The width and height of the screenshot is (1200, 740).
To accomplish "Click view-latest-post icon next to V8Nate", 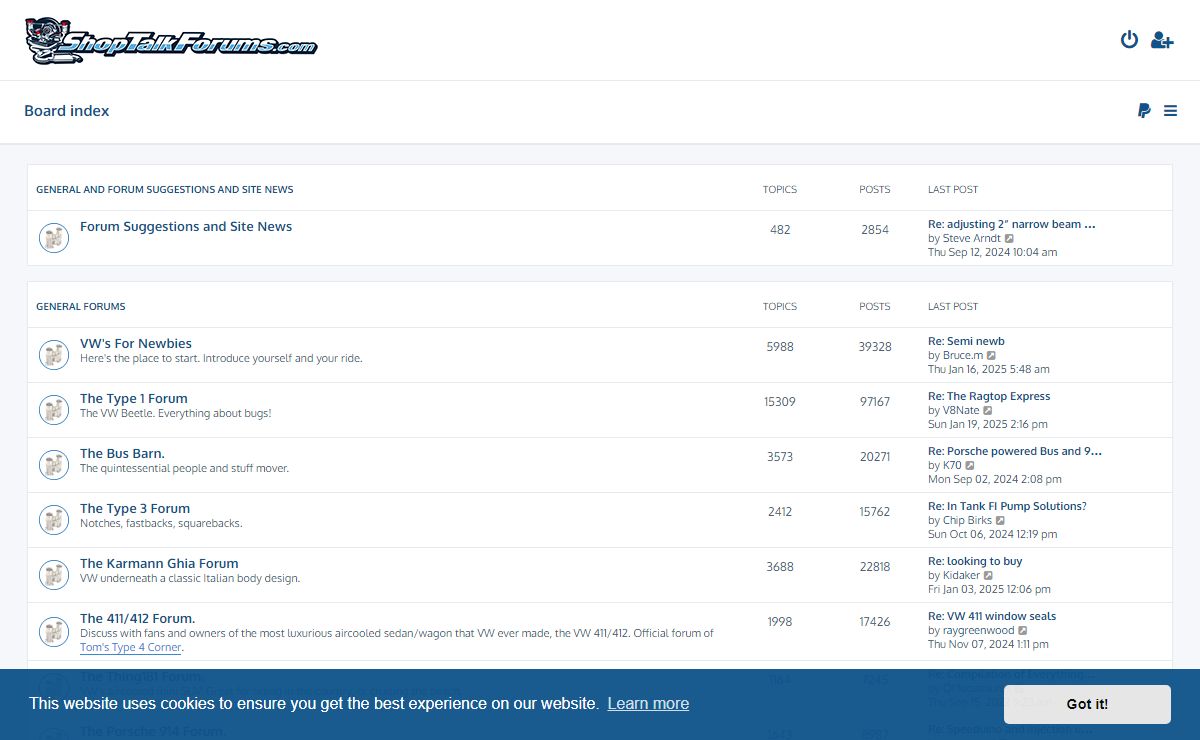I will click(988, 411).
